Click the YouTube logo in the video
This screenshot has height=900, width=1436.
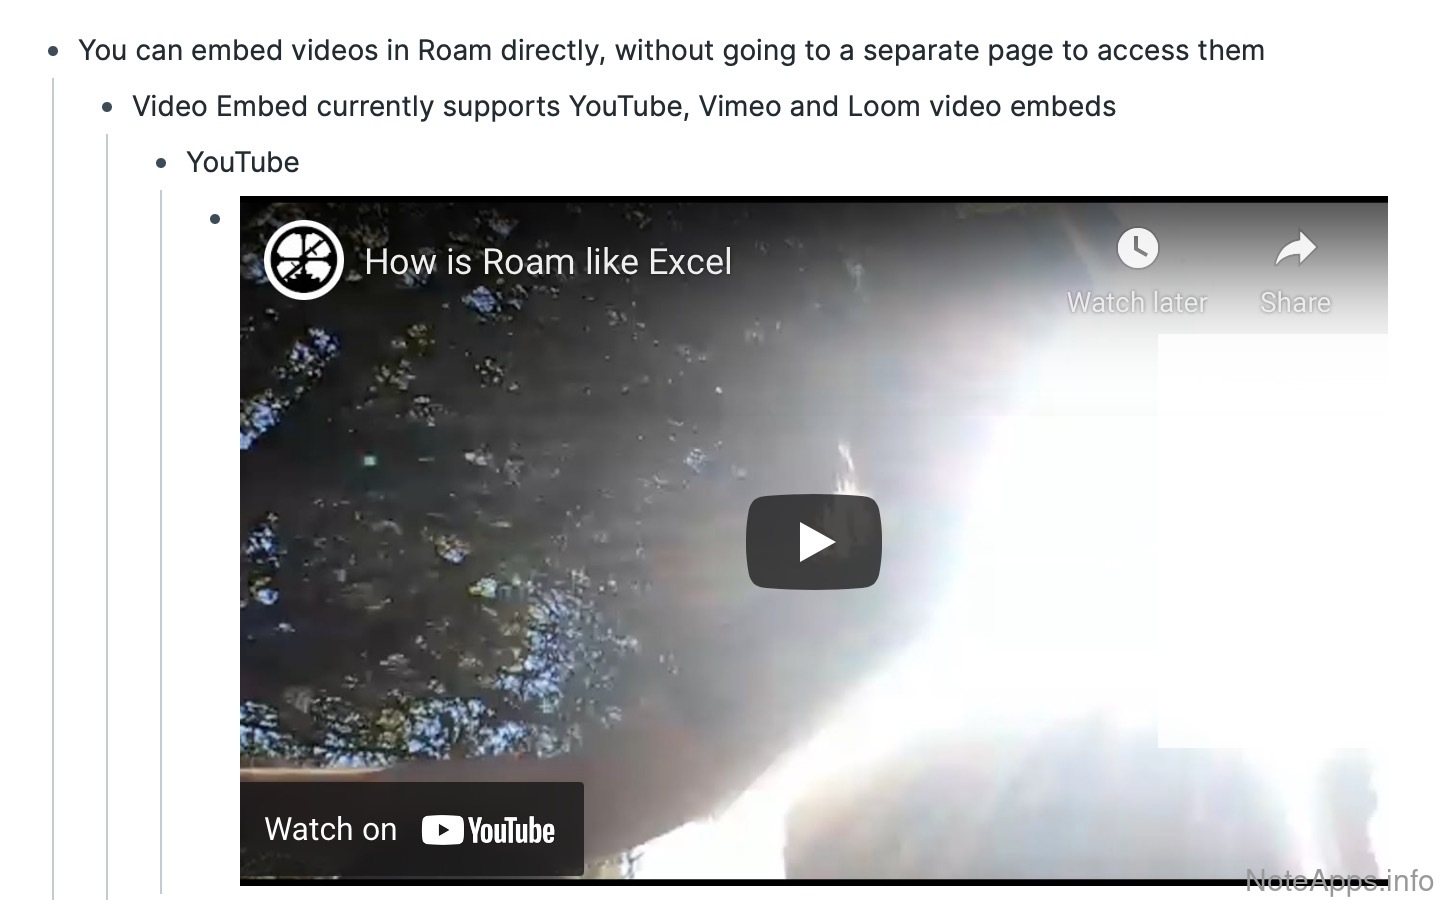pos(488,830)
